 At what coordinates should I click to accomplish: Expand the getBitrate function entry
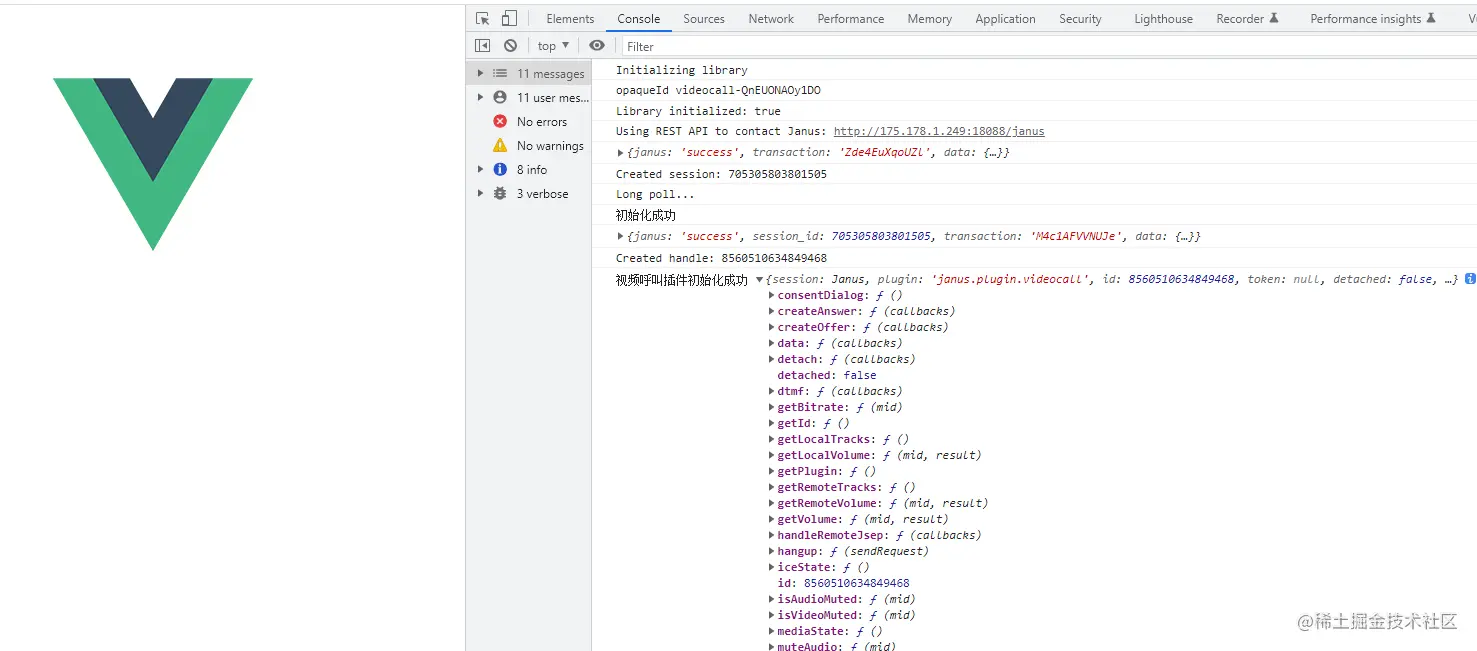click(x=771, y=407)
